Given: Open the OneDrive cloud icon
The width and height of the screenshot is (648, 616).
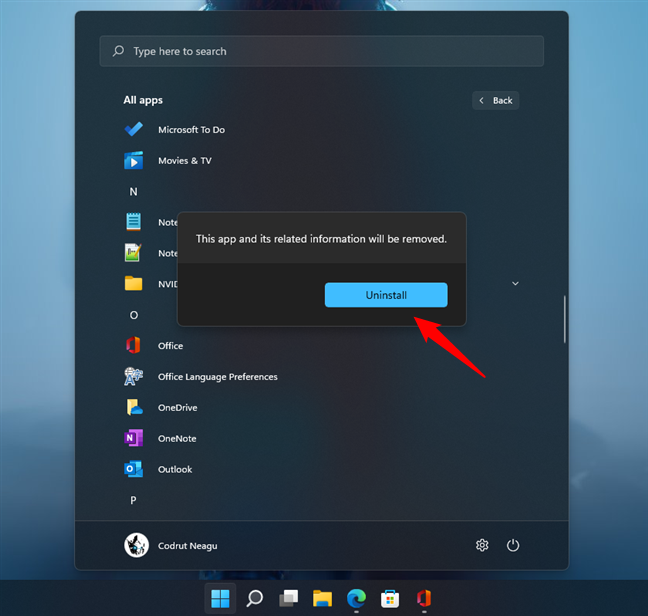Looking at the screenshot, I should click(x=134, y=407).
